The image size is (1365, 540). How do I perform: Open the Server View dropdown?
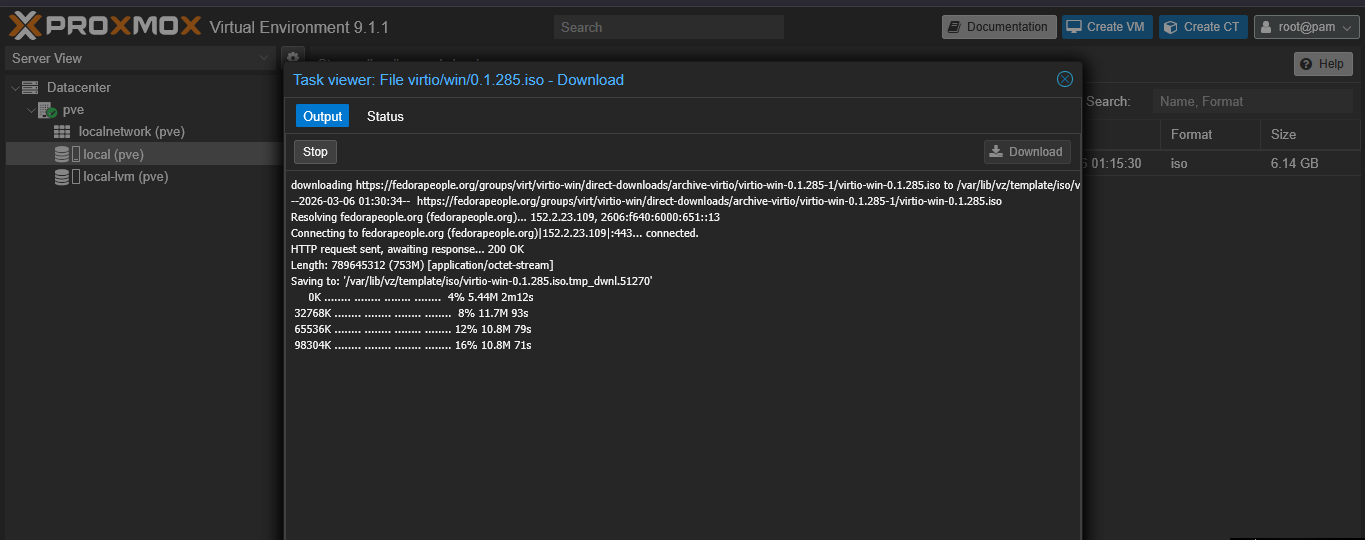[264, 58]
